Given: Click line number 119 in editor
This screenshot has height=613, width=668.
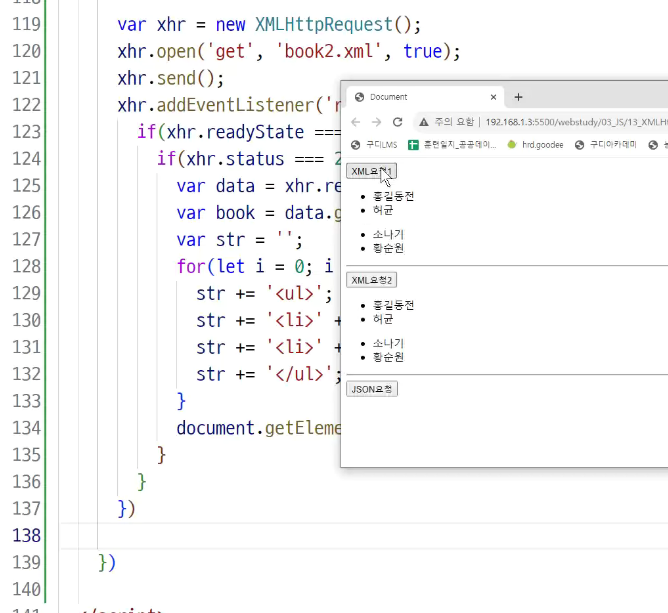Looking at the screenshot, I should 26,24.
